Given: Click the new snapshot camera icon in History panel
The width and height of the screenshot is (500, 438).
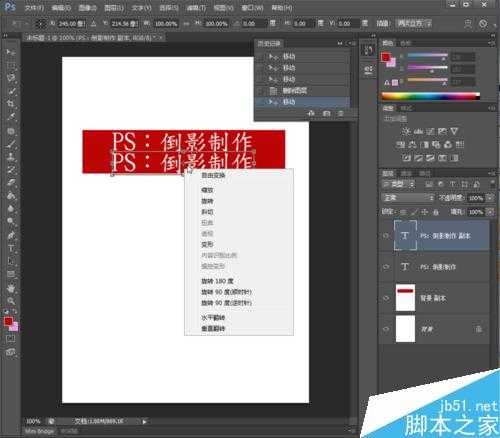Looking at the screenshot, I should pyautogui.click(x=326, y=114).
